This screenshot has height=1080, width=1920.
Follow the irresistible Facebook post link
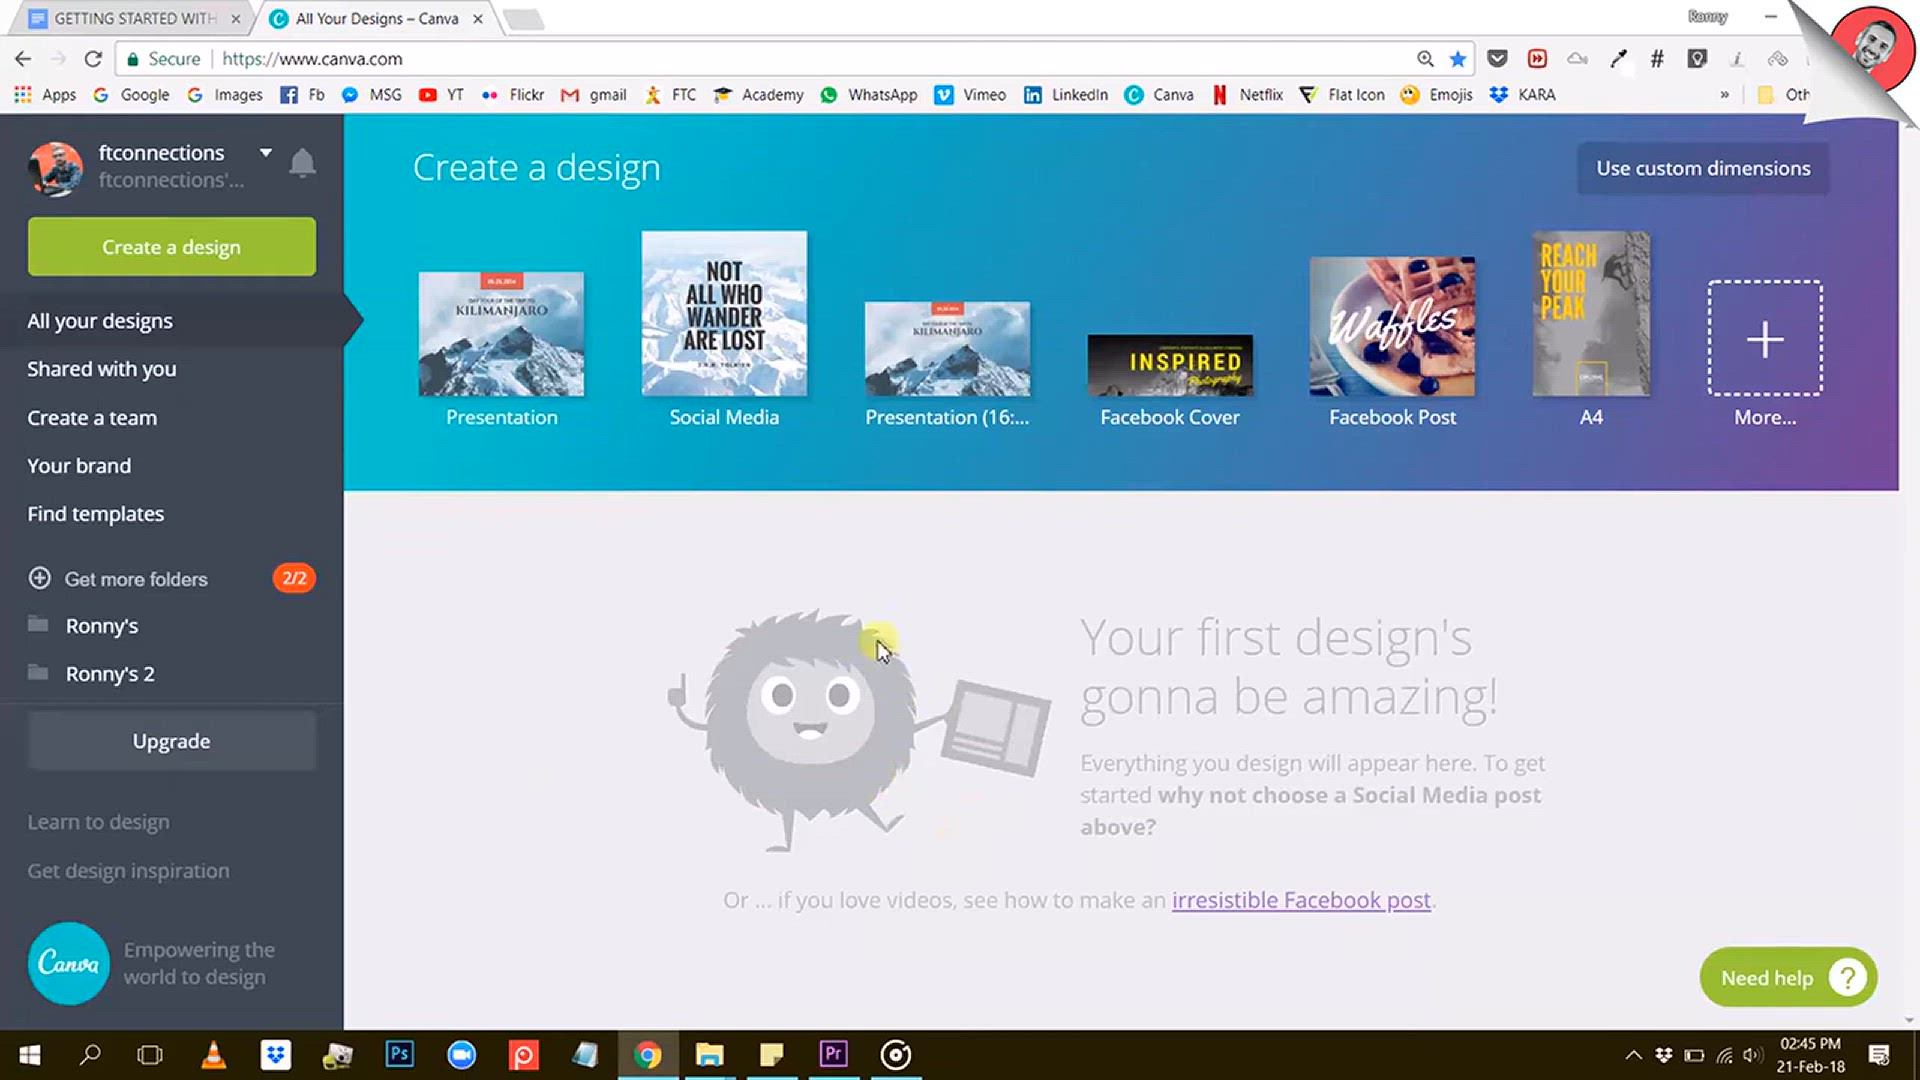click(1301, 900)
